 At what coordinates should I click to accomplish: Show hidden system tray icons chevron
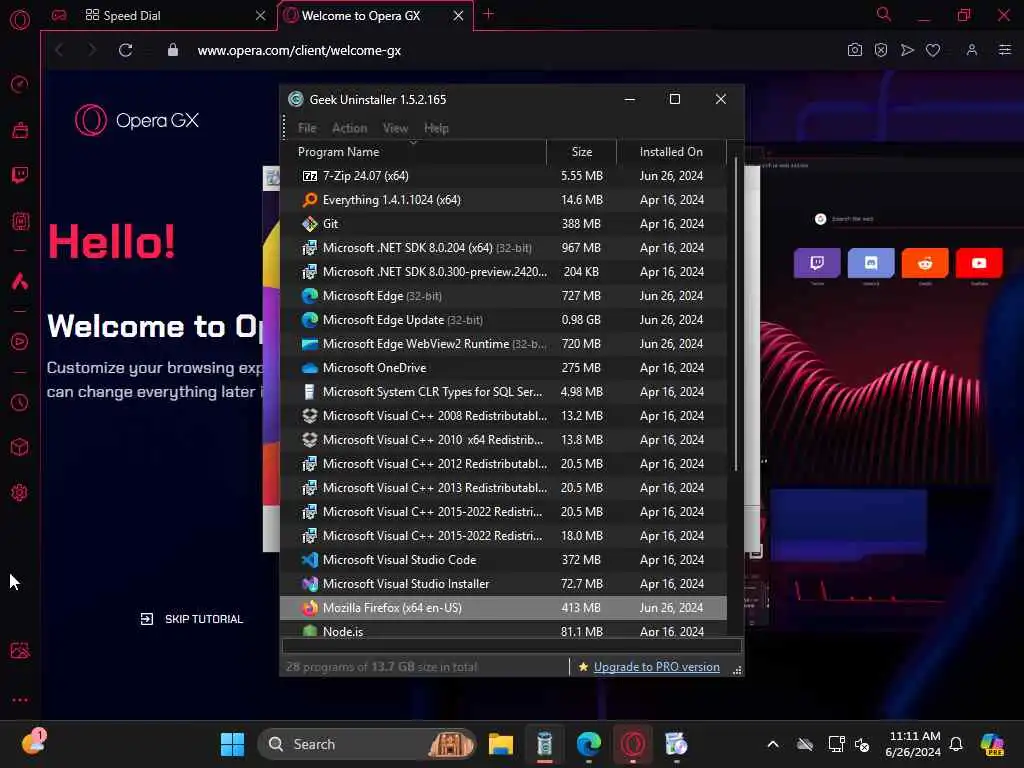tap(773, 744)
